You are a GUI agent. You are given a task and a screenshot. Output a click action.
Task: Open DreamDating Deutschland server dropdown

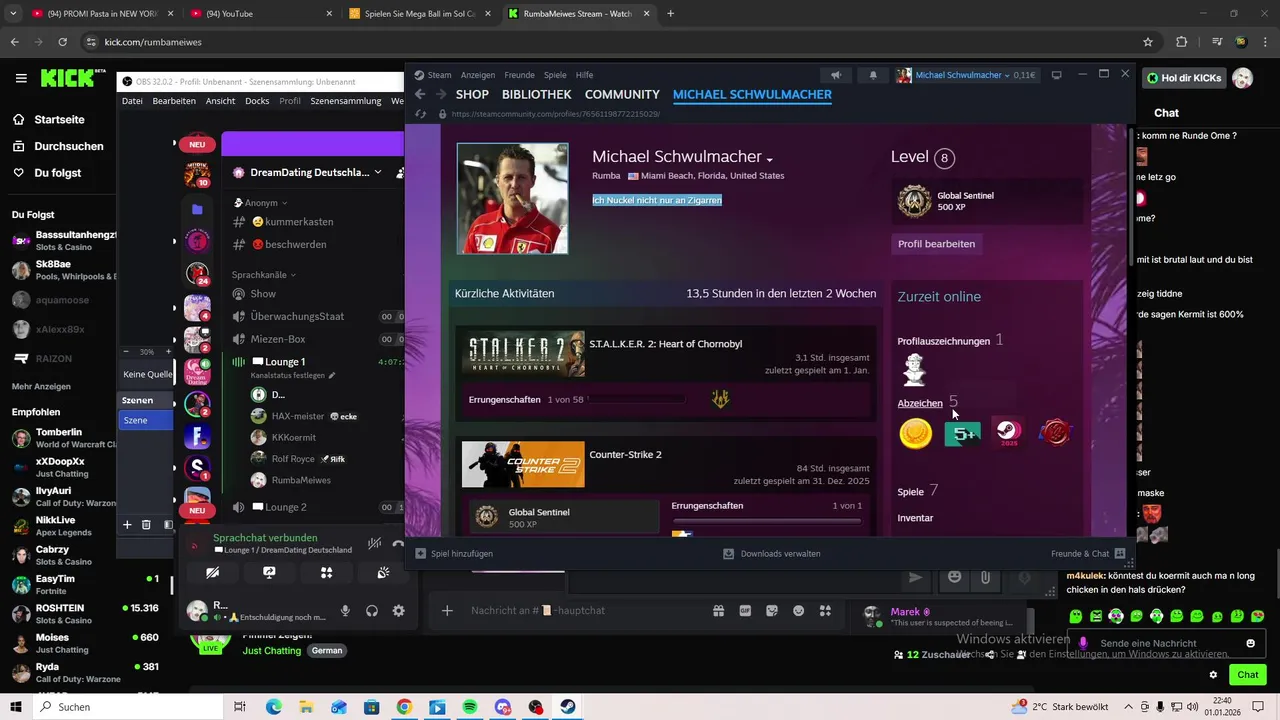pyautogui.click(x=378, y=172)
